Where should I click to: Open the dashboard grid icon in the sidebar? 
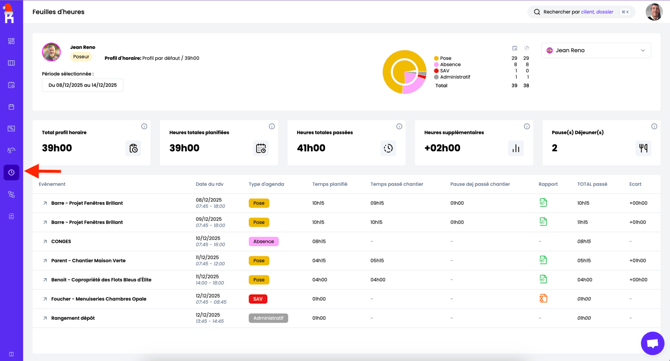(12, 41)
